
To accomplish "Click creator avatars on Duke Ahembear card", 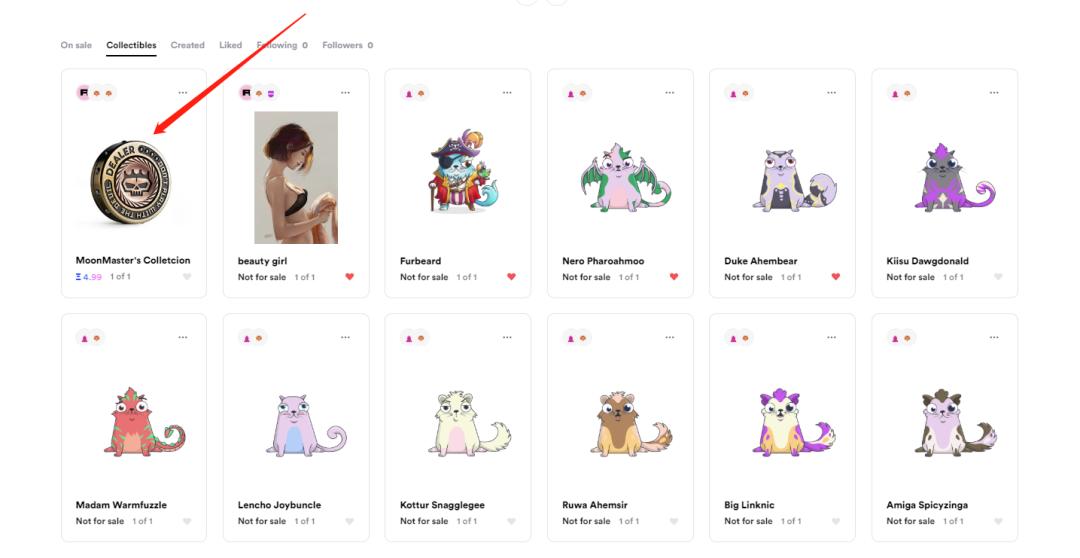I will pyautogui.click(x=740, y=93).
